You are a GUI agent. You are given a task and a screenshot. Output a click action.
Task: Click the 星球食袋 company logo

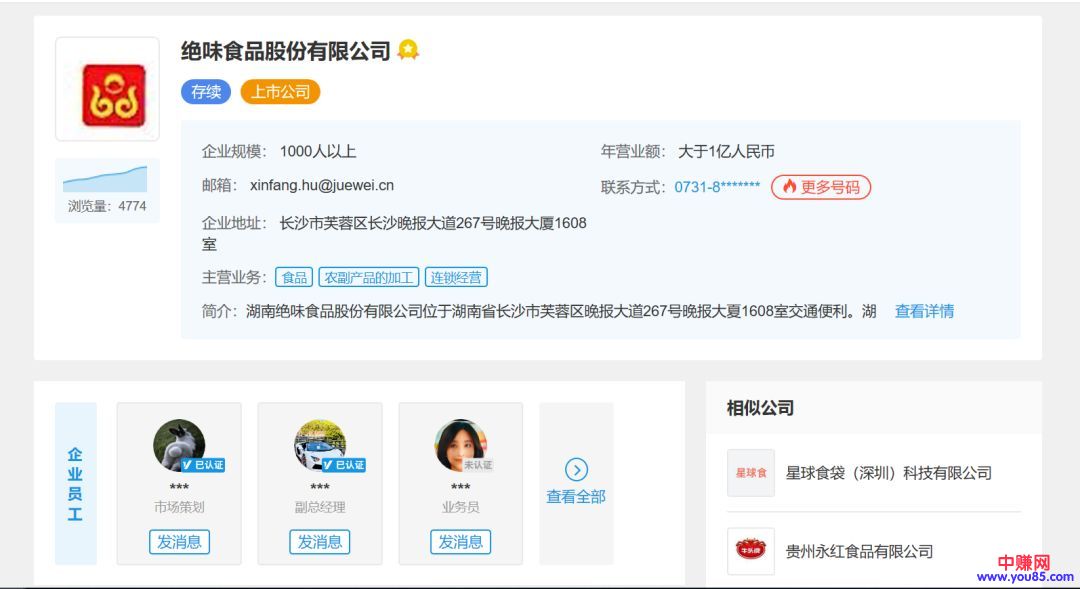pyautogui.click(x=750, y=473)
